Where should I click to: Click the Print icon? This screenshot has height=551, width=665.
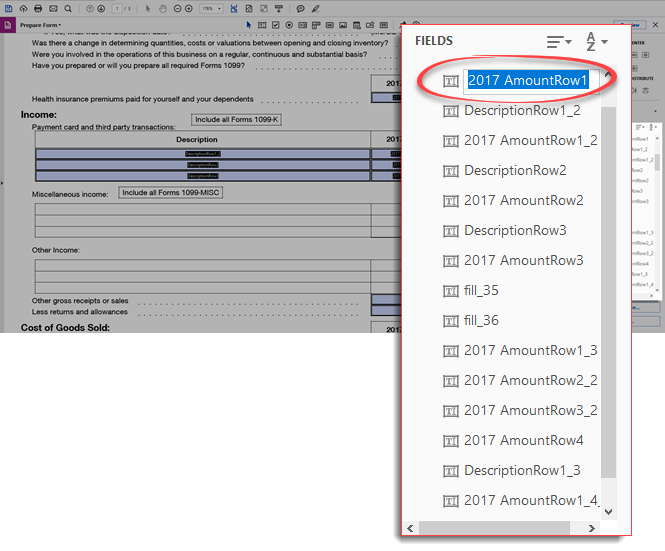[x=38, y=8]
